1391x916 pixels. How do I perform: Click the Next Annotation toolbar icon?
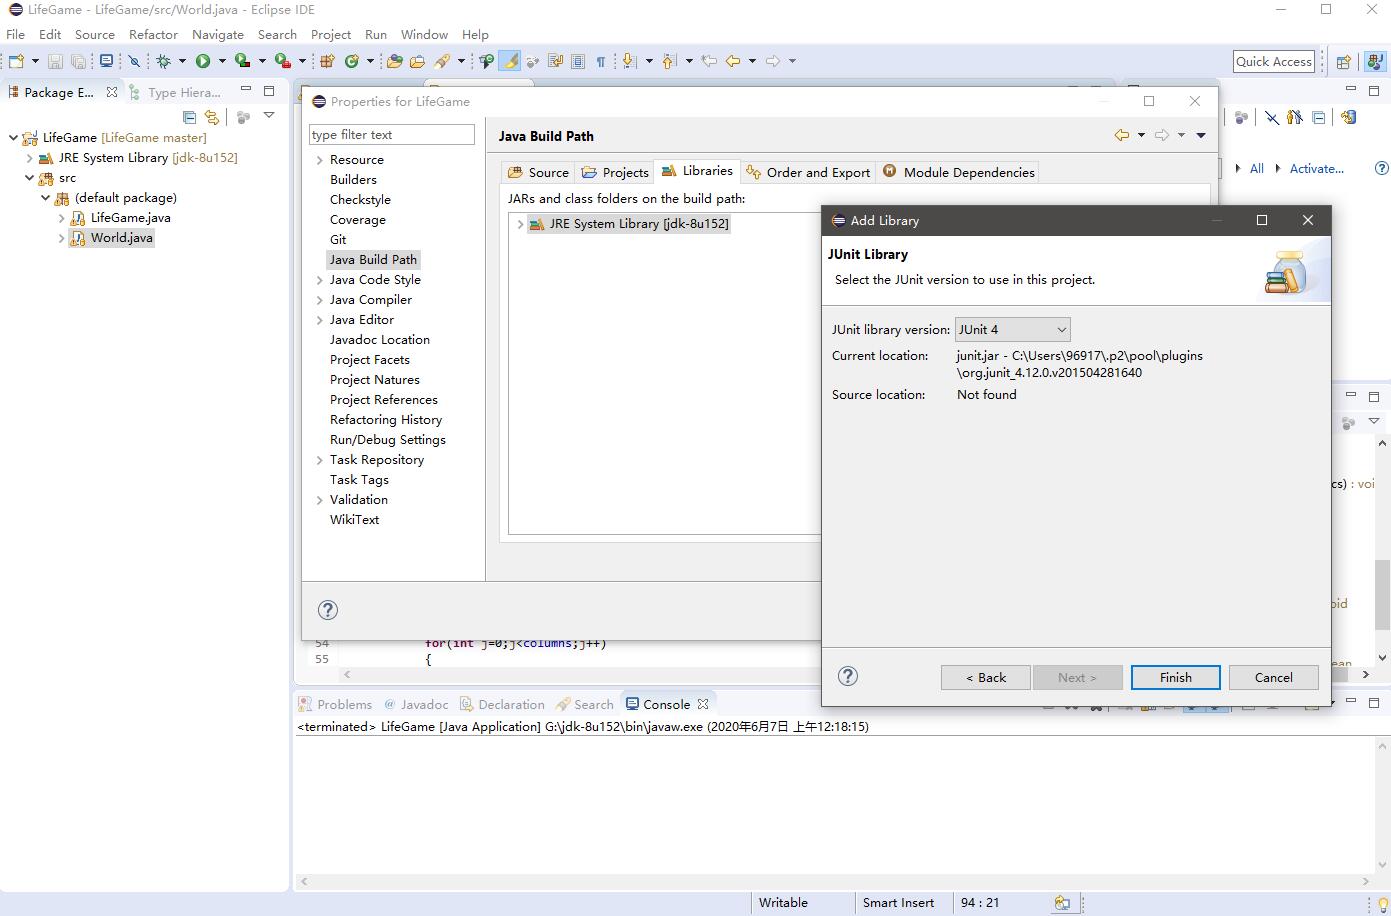point(629,61)
